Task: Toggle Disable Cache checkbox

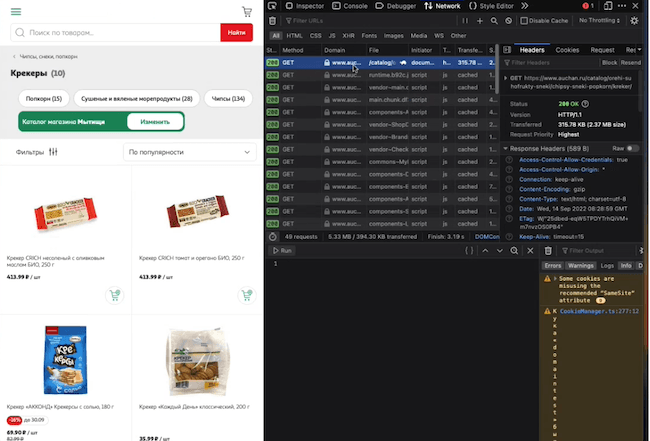Action: (x=524, y=21)
